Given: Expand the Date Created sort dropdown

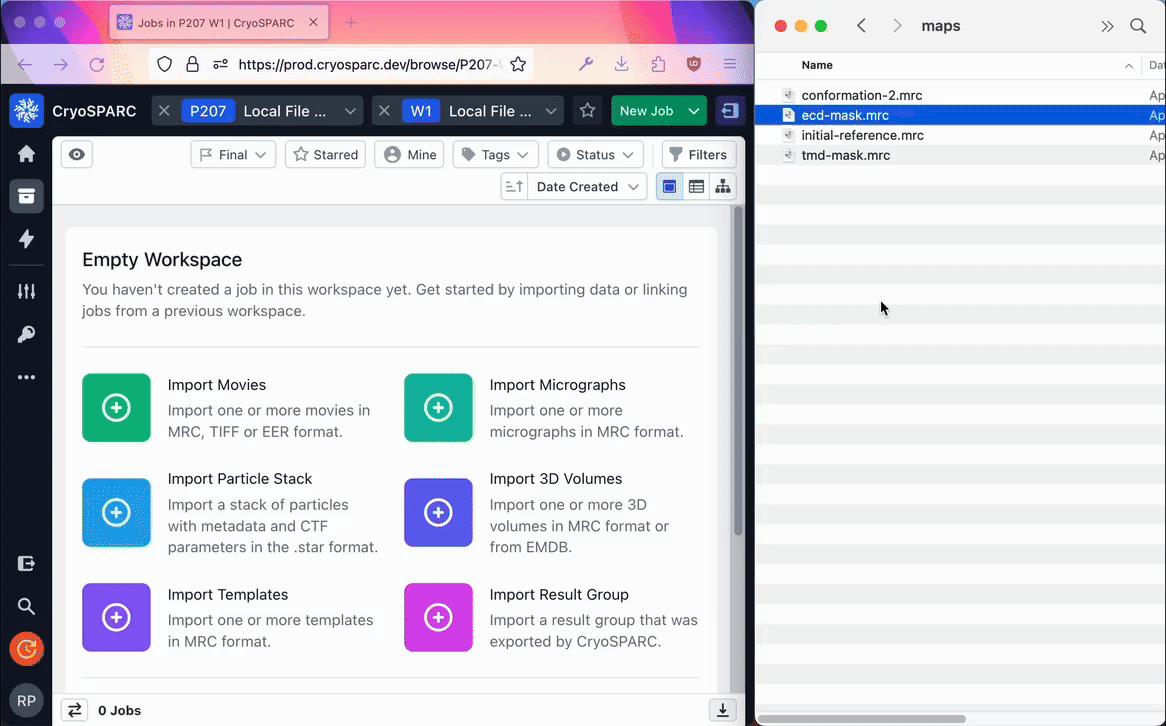Looking at the screenshot, I should pyautogui.click(x=586, y=187).
